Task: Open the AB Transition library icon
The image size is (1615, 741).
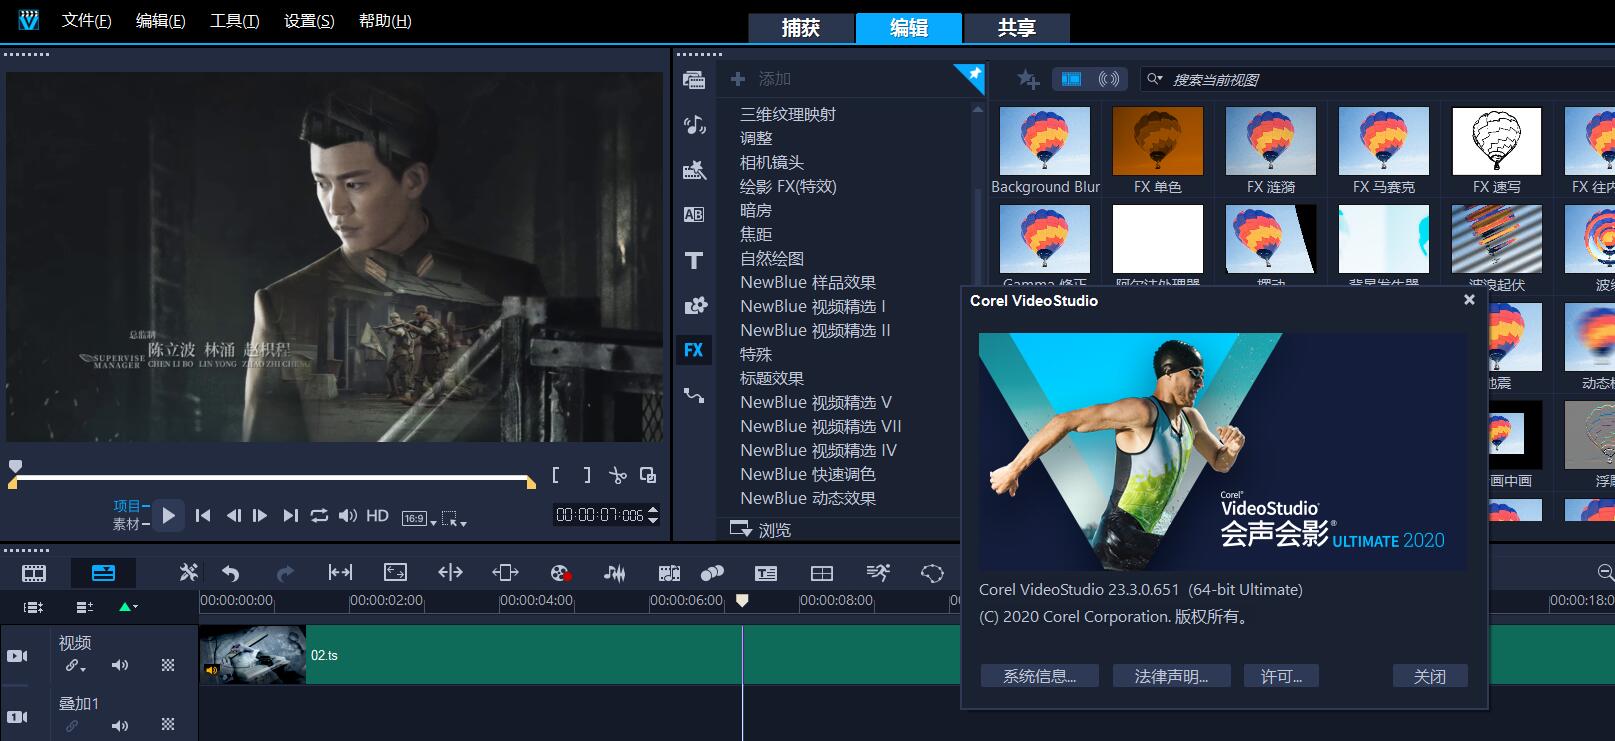Action: click(694, 214)
